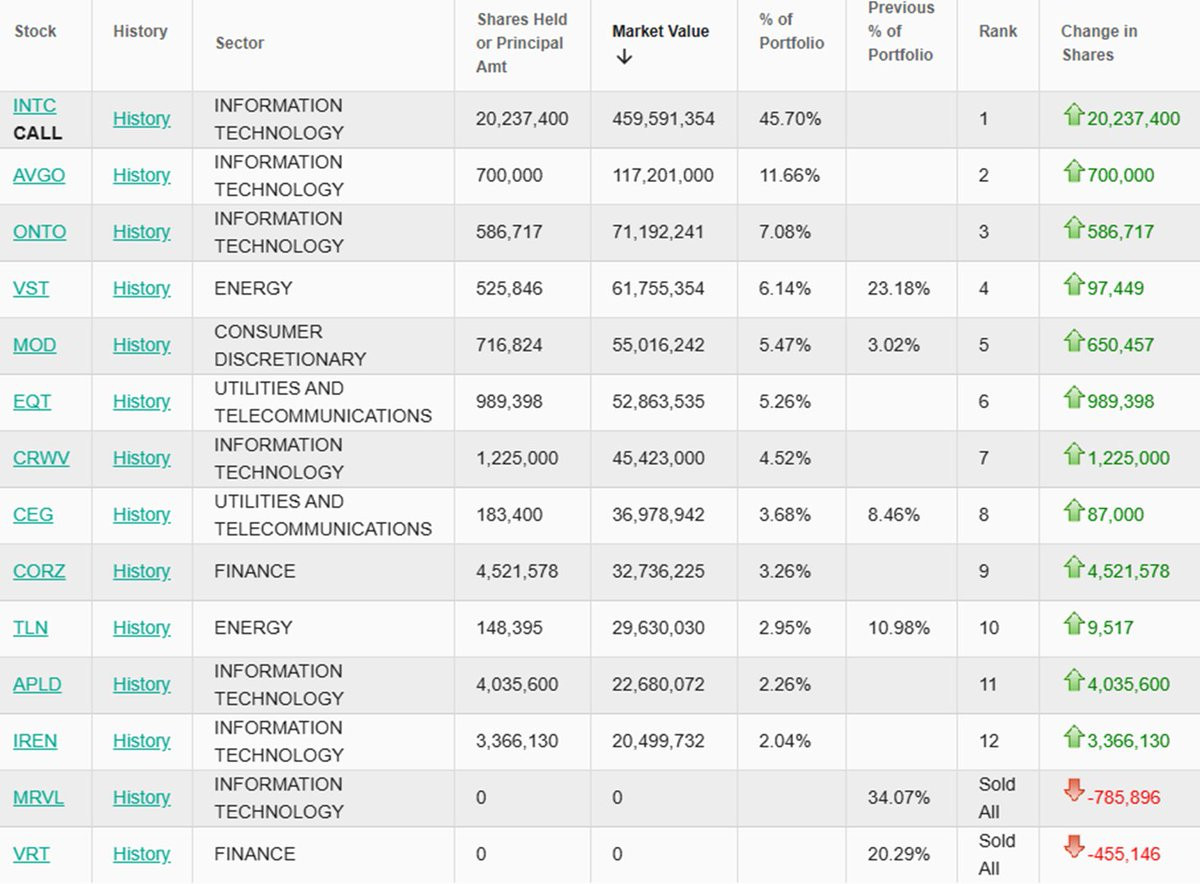Click the red sold arrow for VRT
Screen dimensions: 1200x884
pyautogui.click(x=1074, y=850)
